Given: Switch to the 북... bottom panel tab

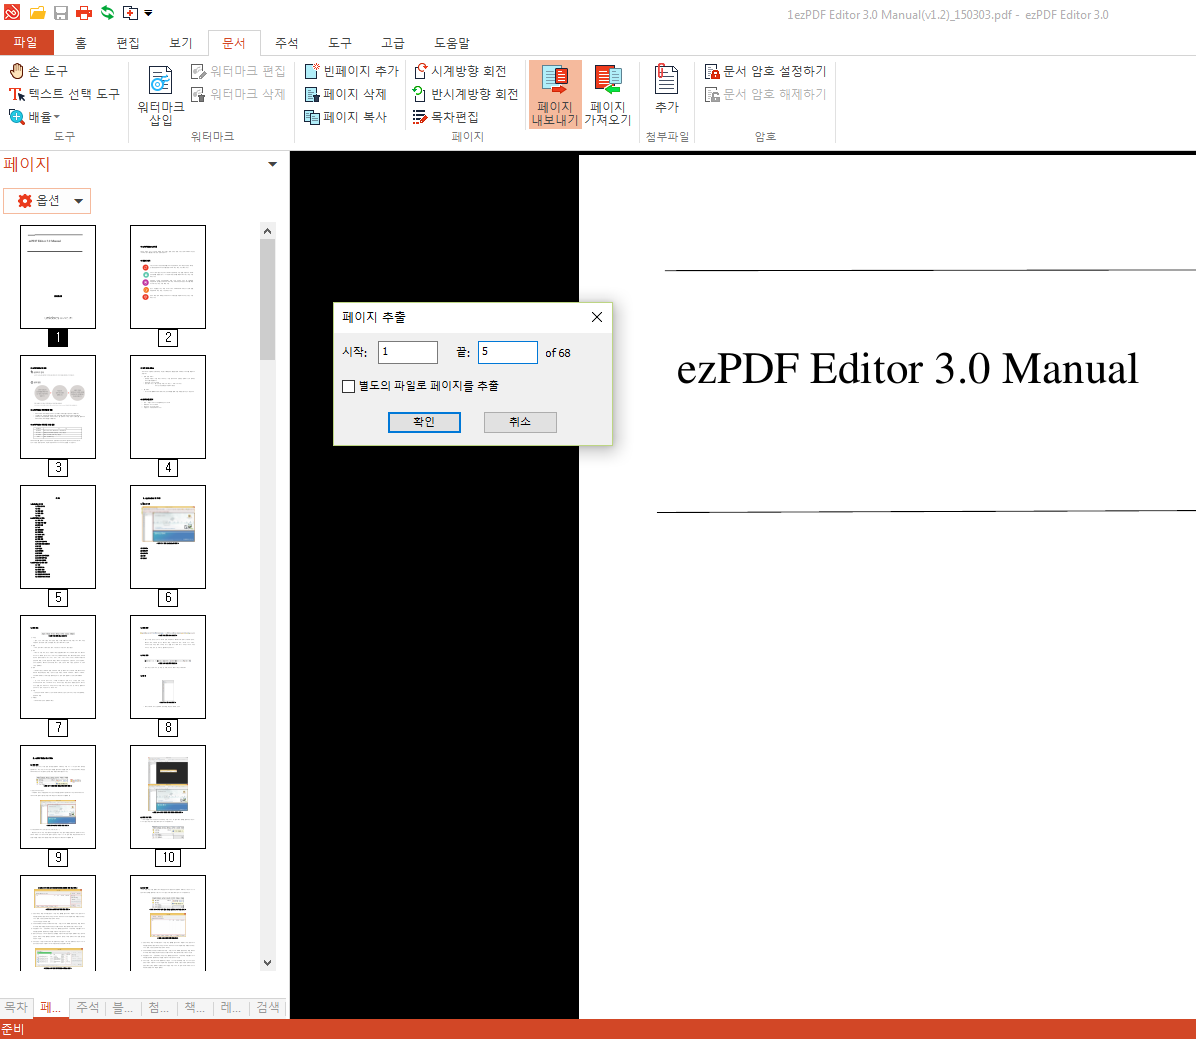Looking at the screenshot, I should tap(123, 1007).
